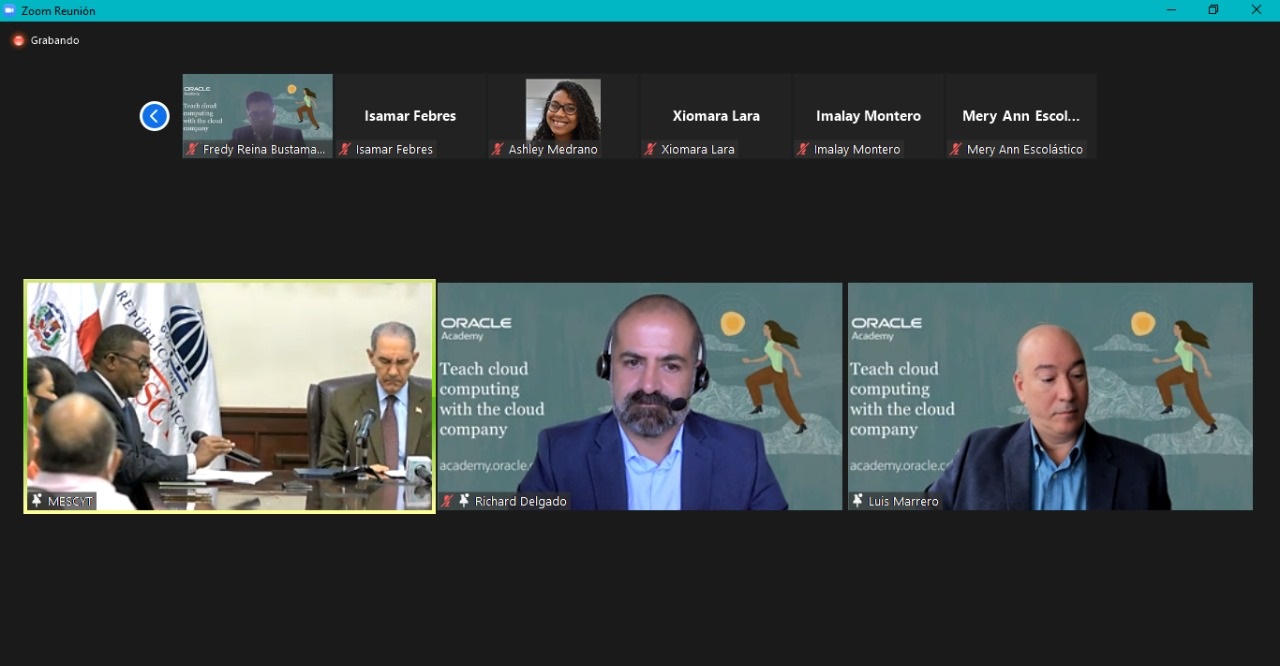The height and width of the screenshot is (666, 1280).
Task: Click muted mic icon for Ashley Medrano
Action: tap(497, 149)
